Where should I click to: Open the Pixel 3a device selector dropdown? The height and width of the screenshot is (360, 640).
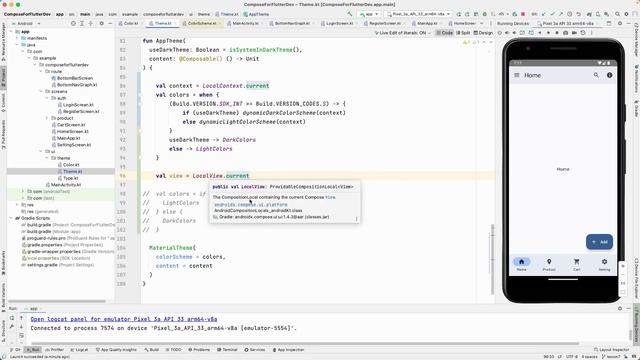418,14
